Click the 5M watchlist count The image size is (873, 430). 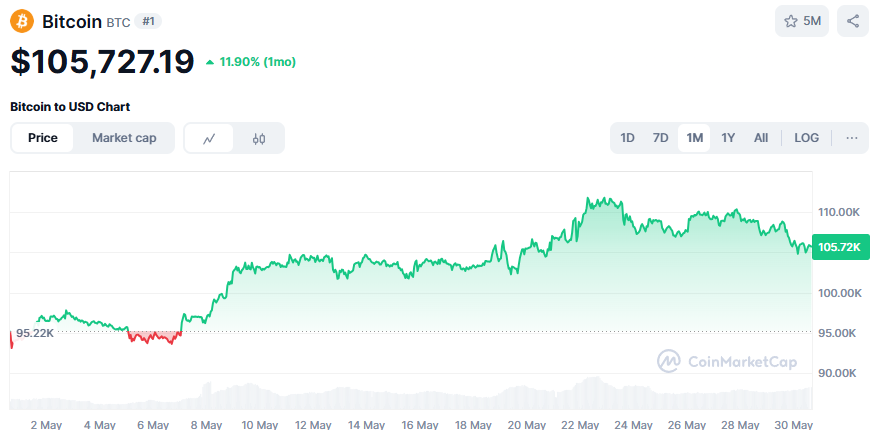click(812, 21)
